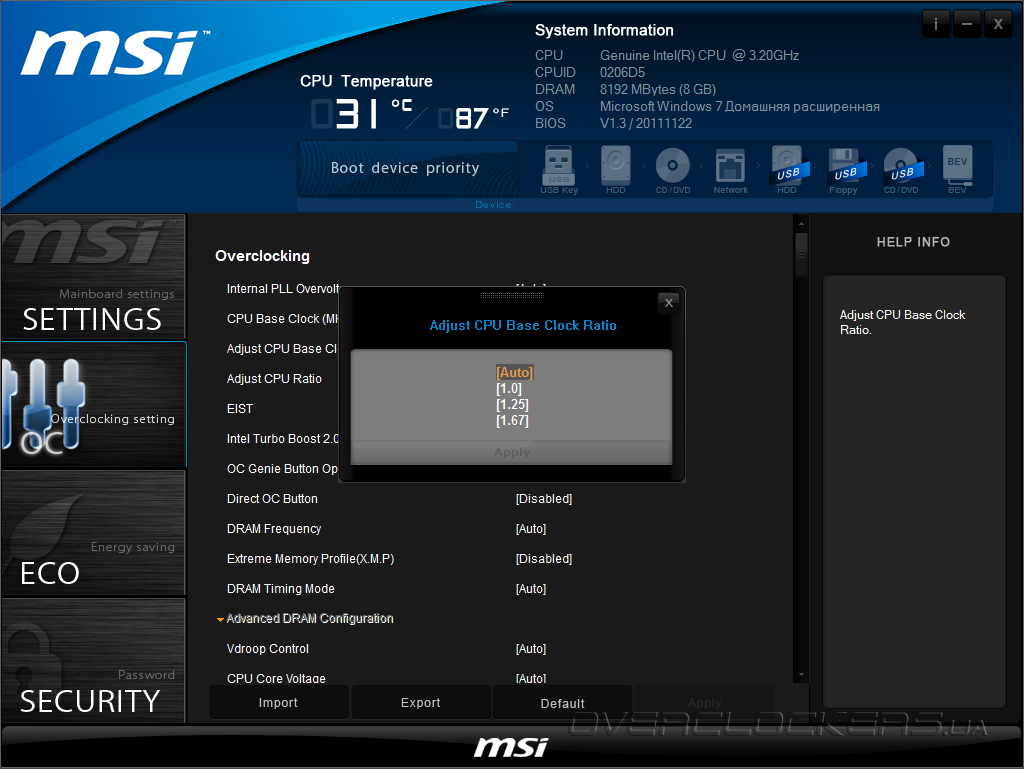Select the internal HDD boot device icon

coord(615,169)
